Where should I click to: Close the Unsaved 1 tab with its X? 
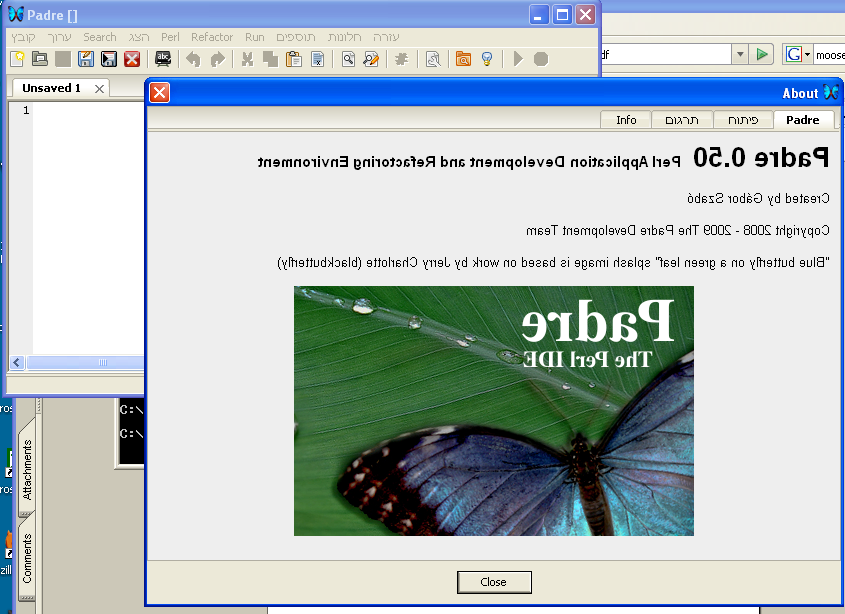tap(99, 88)
